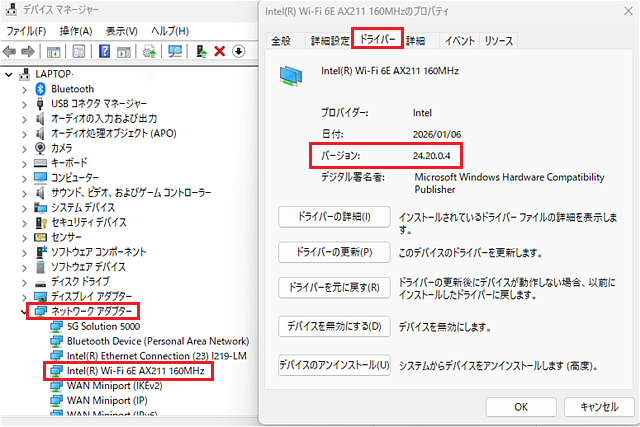Close the properties dialog with X
This screenshot has height=427, width=640.
coord(628,11)
